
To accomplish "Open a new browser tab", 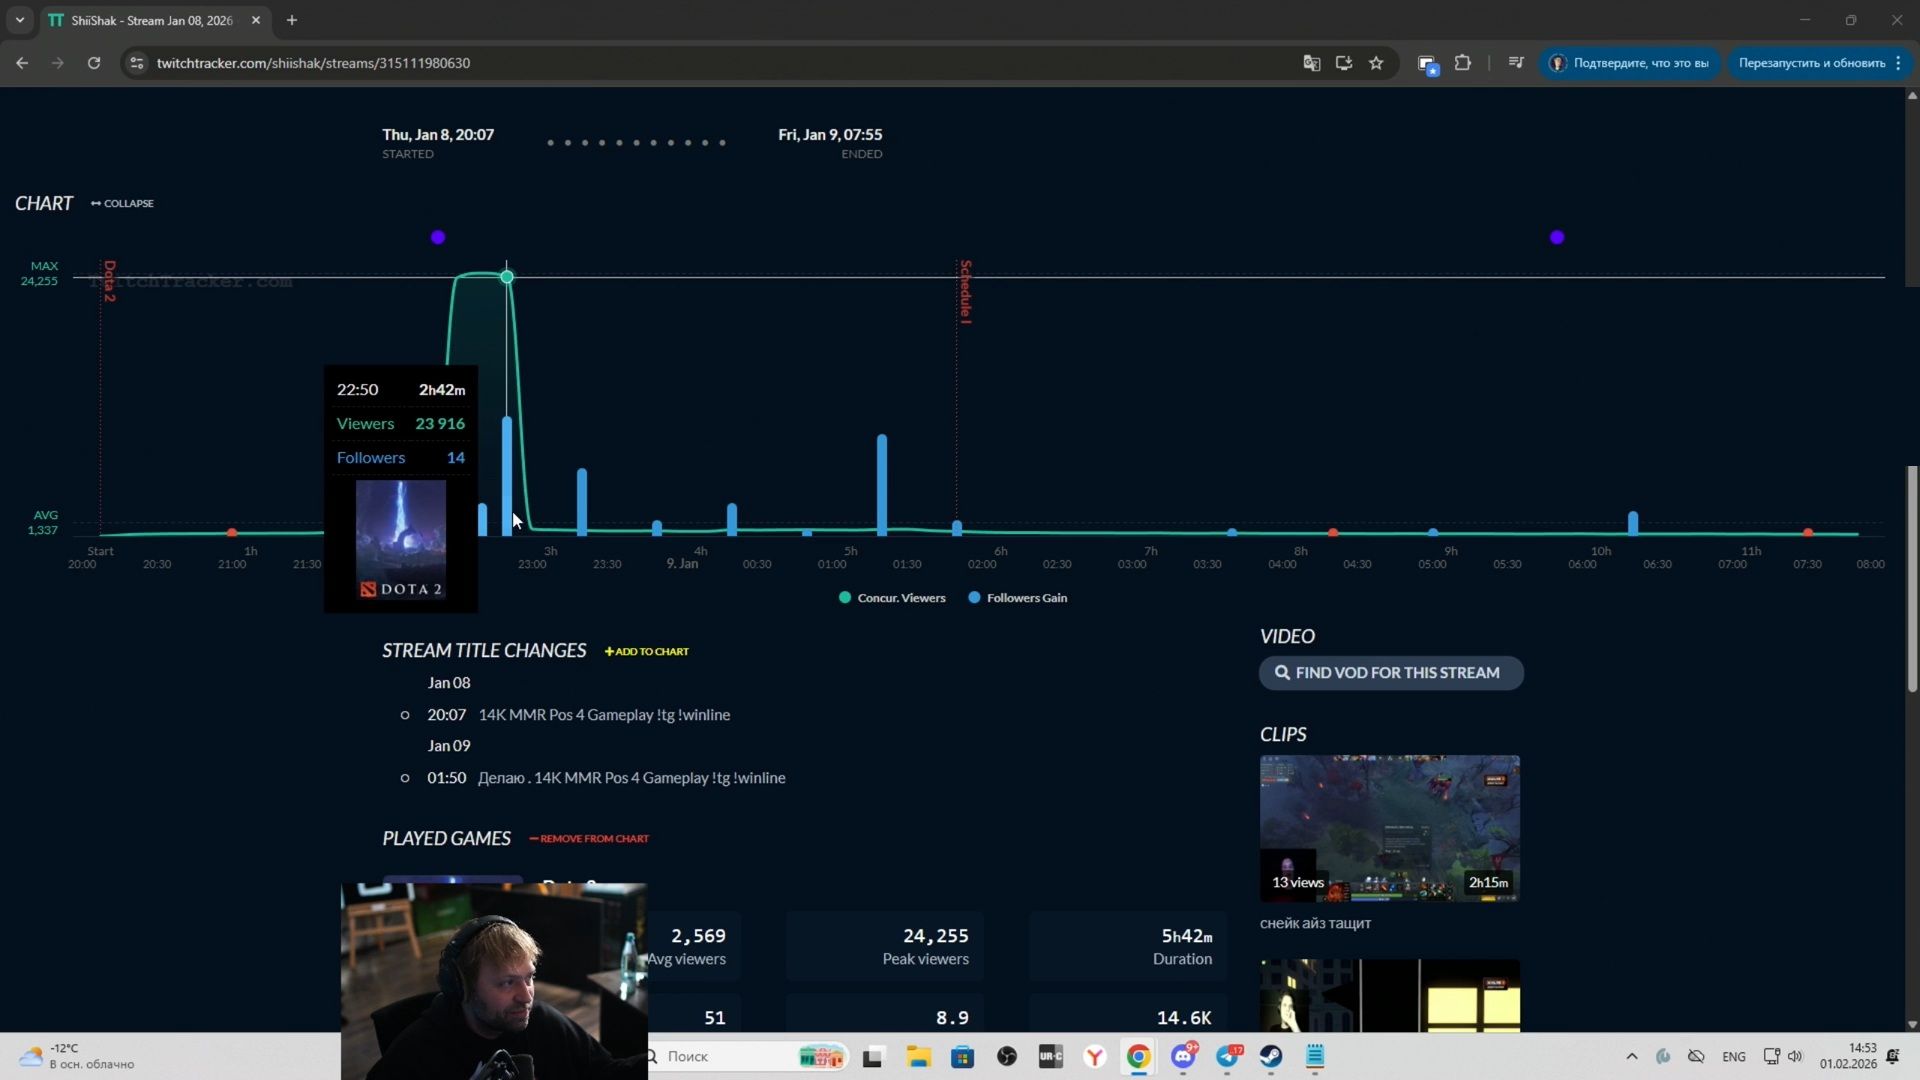I will [x=292, y=20].
